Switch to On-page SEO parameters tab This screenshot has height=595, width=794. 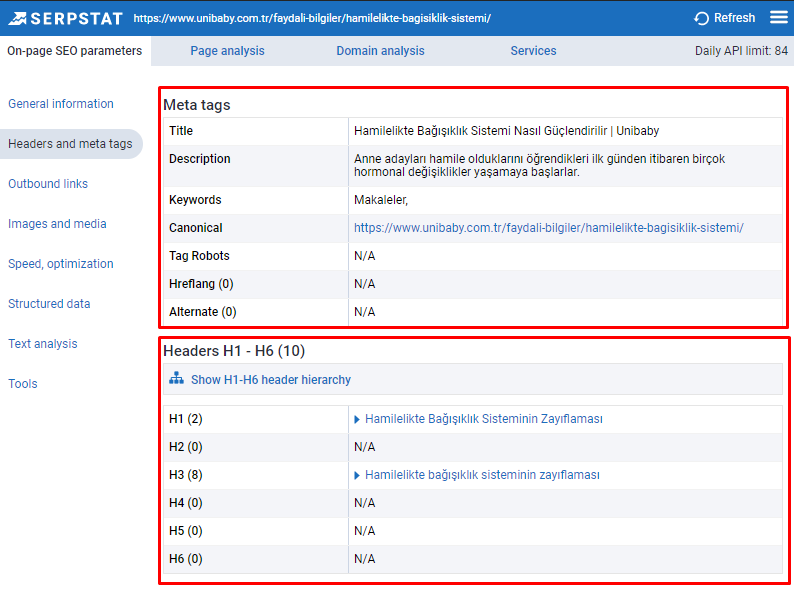(x=74, y=51)
